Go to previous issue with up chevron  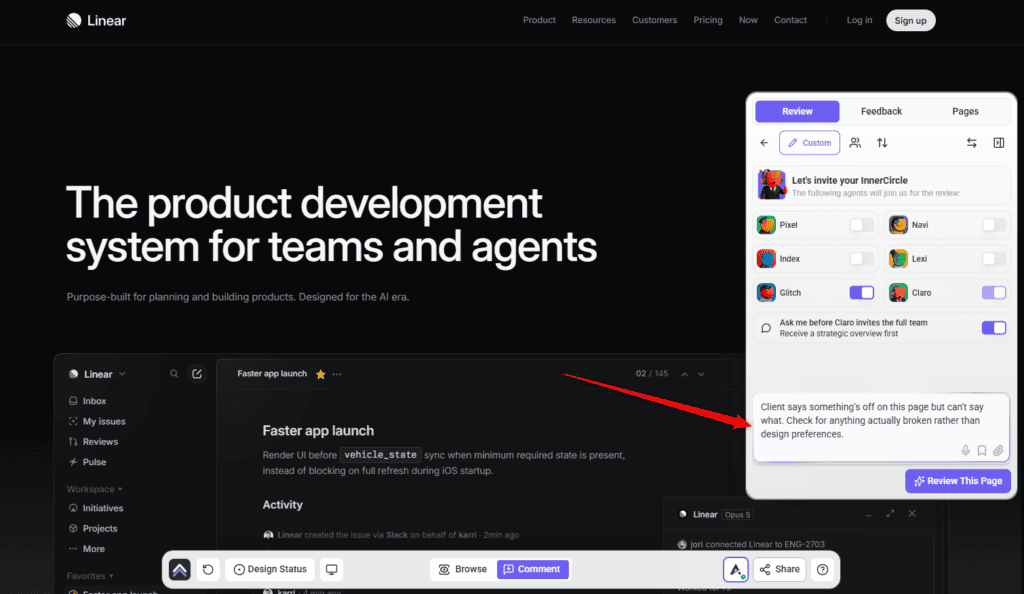coord(684,374)
